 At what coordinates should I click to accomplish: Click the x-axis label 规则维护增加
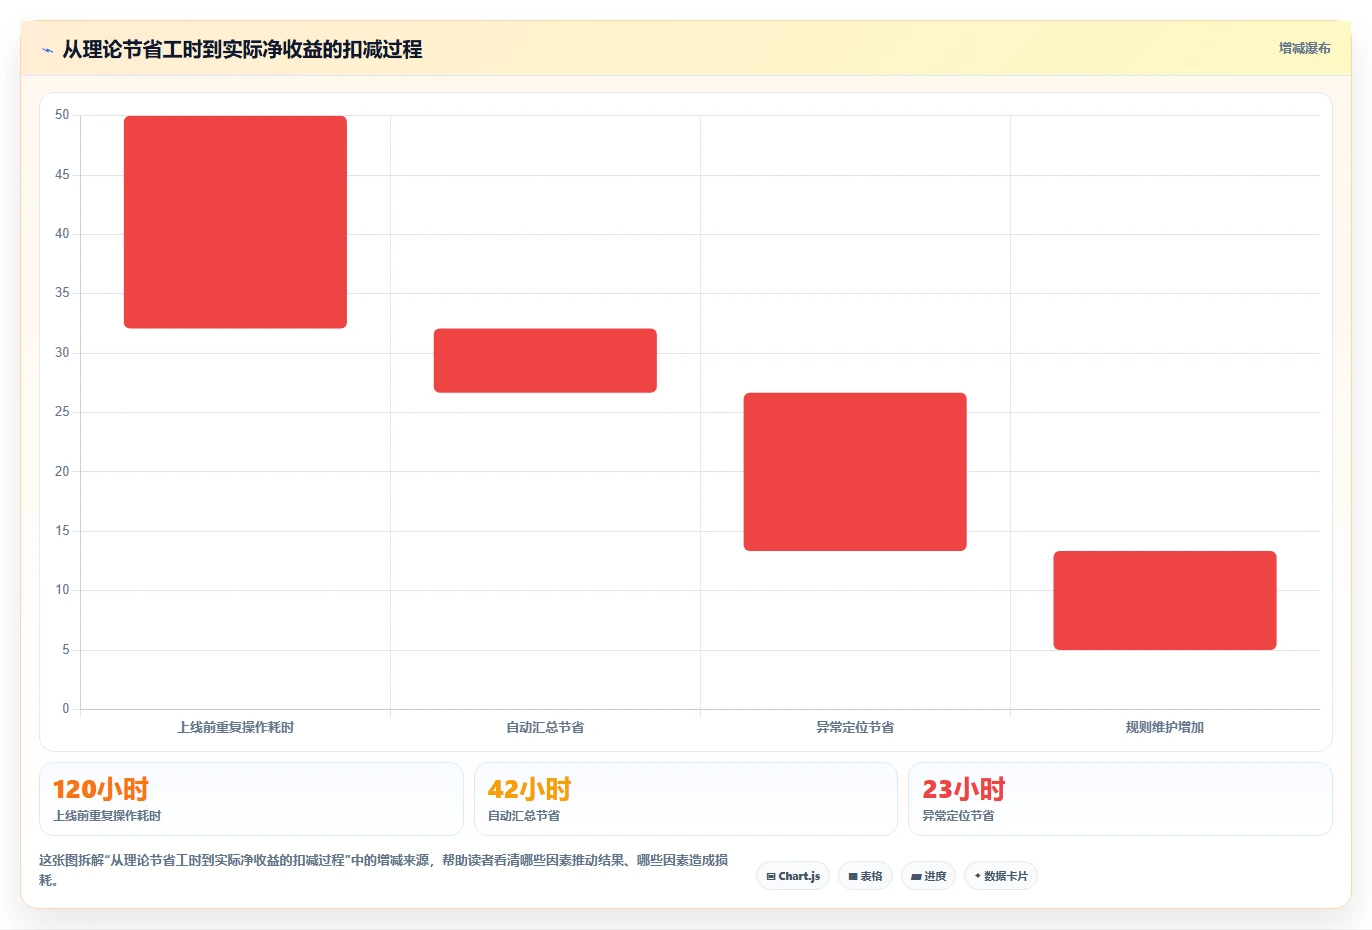click(x=1165, y=727)
